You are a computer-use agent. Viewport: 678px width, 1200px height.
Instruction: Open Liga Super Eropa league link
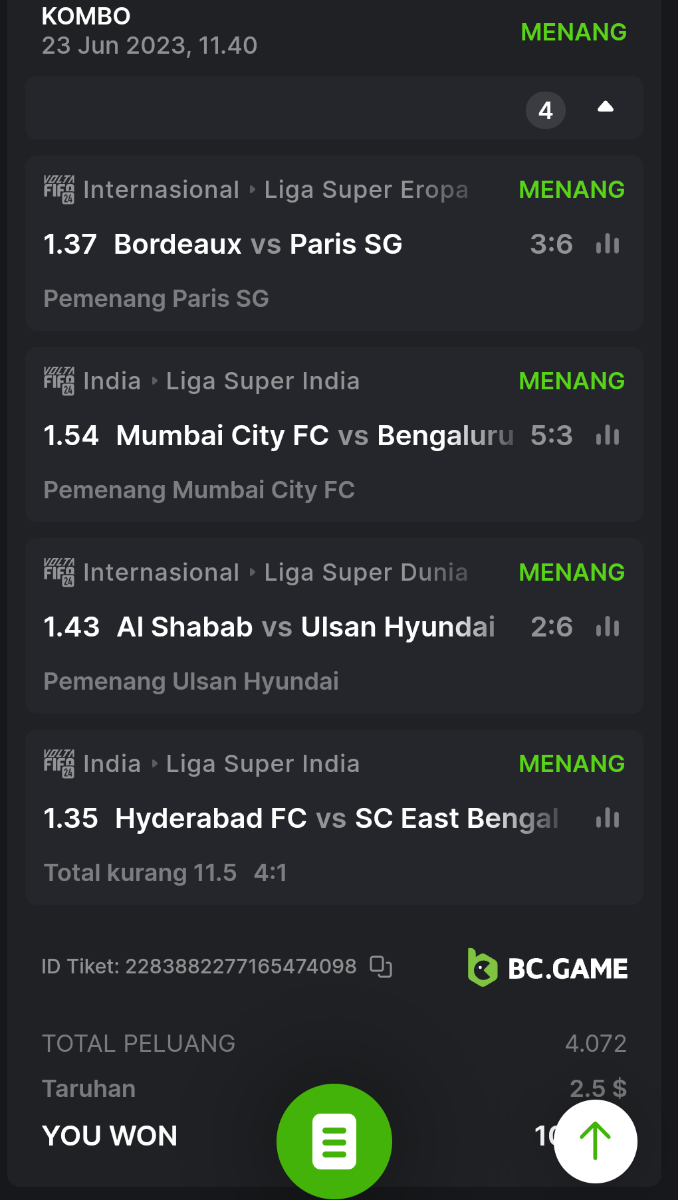366,190
